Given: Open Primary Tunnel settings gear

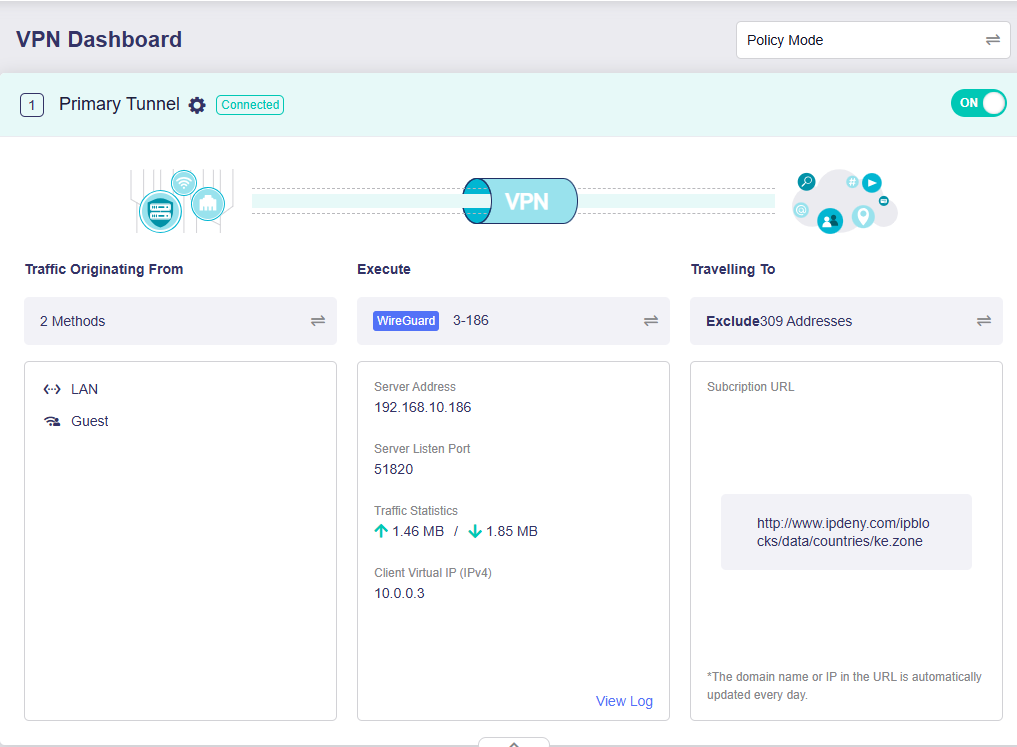Looking at the screenshot, I should pyautogui.click(x=197, y=105).
